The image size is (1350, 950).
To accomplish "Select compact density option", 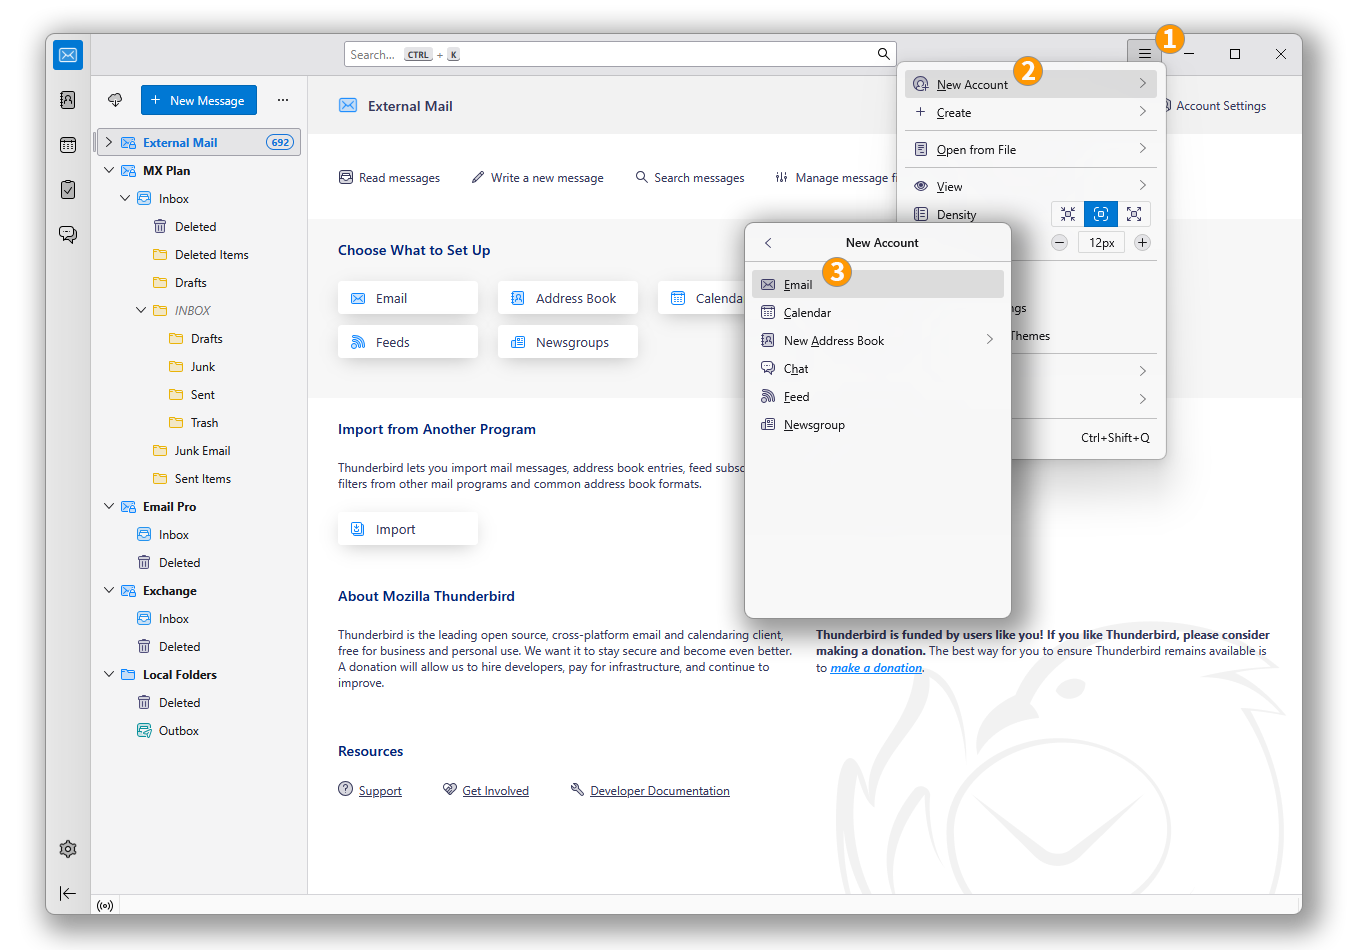I will coord(1068,214).
